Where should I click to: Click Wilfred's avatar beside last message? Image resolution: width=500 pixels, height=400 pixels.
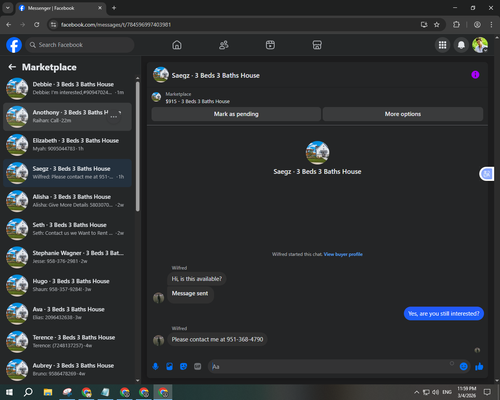tap(158, 340)
